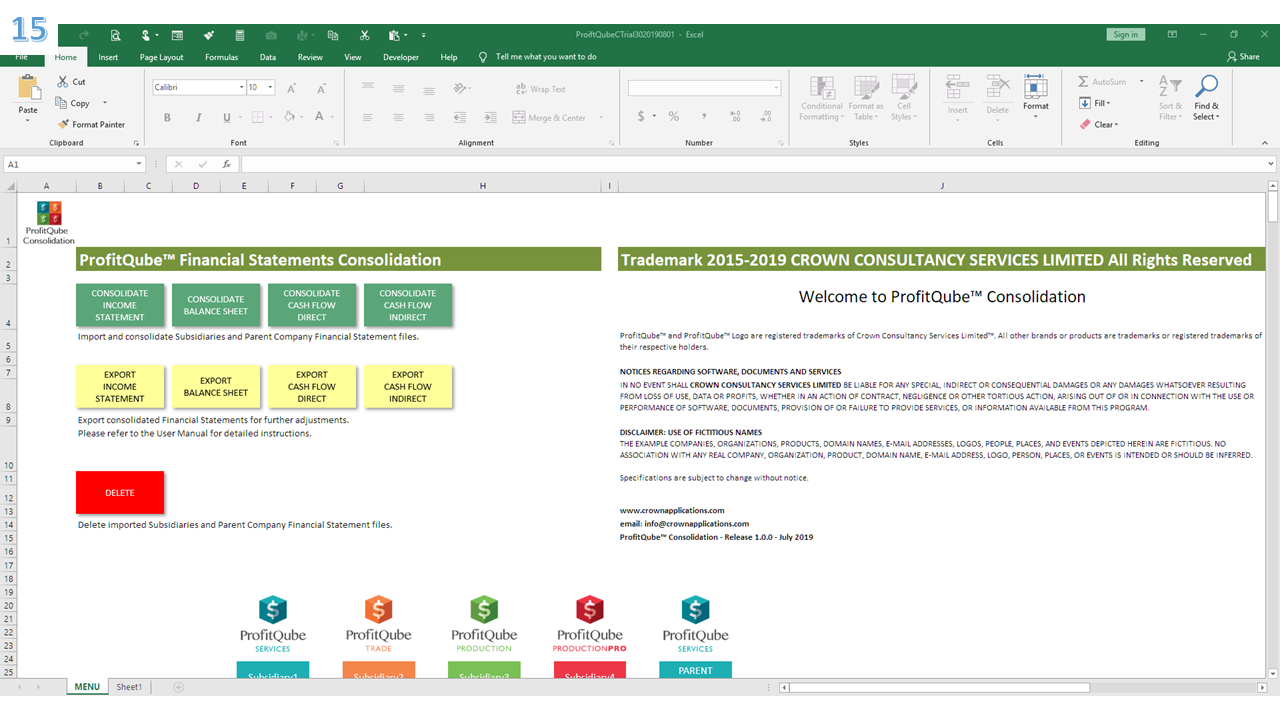Switch to the Insert ribbon tab
1280x720 pixels.
pyautogui.click(x=108, y=57)
